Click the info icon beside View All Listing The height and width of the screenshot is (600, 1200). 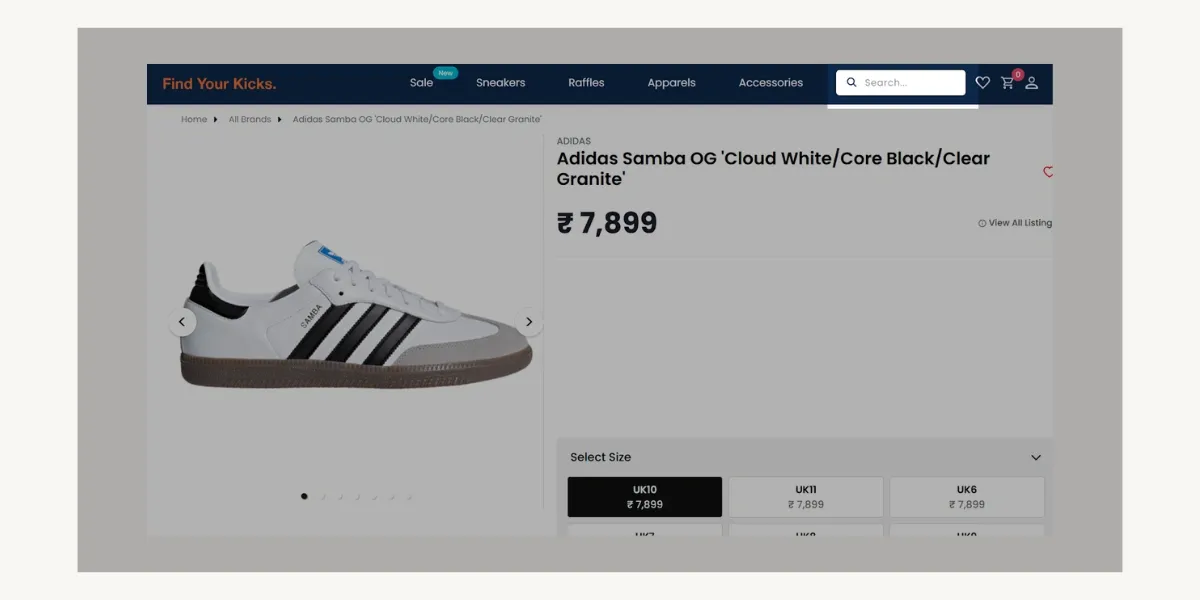point(981,223)
